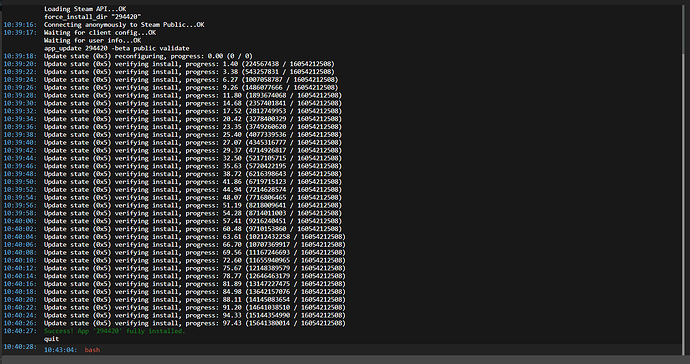
Task: Click the progress 29.37 log line
Action: pos(193,151)
